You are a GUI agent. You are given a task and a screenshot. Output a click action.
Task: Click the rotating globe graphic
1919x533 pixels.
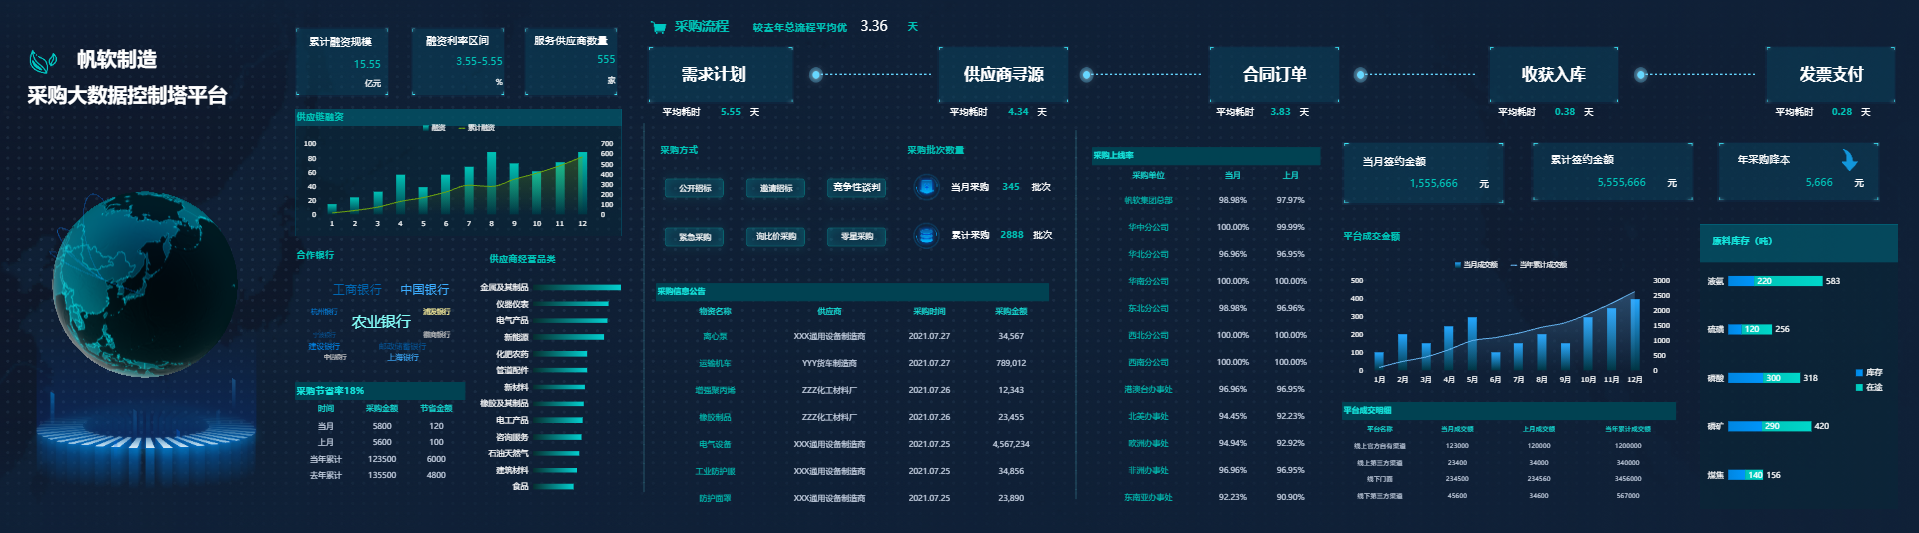coord(145,284)
